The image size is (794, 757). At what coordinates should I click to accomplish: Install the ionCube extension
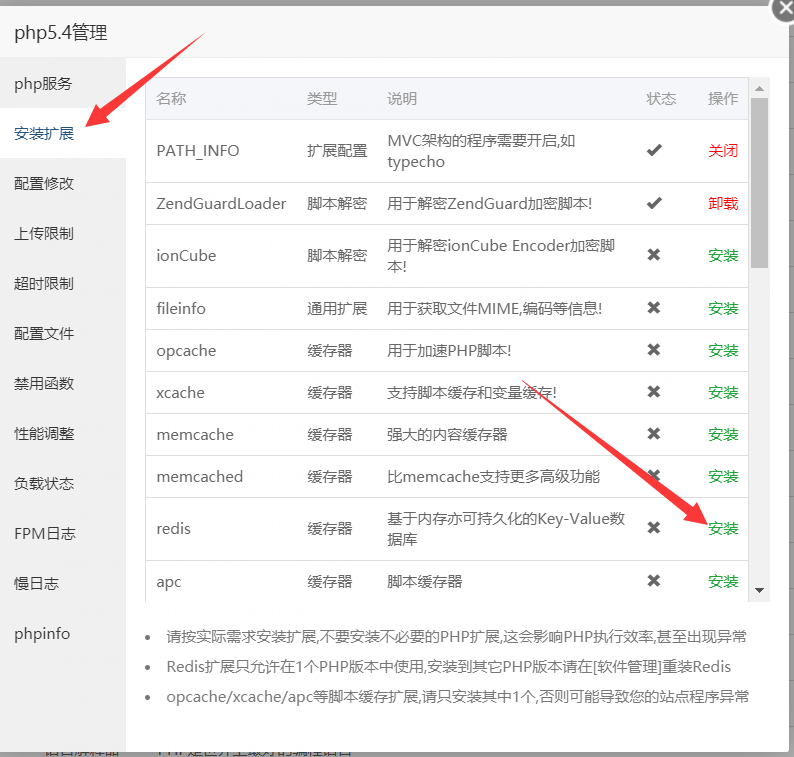[x=723, y=255]
